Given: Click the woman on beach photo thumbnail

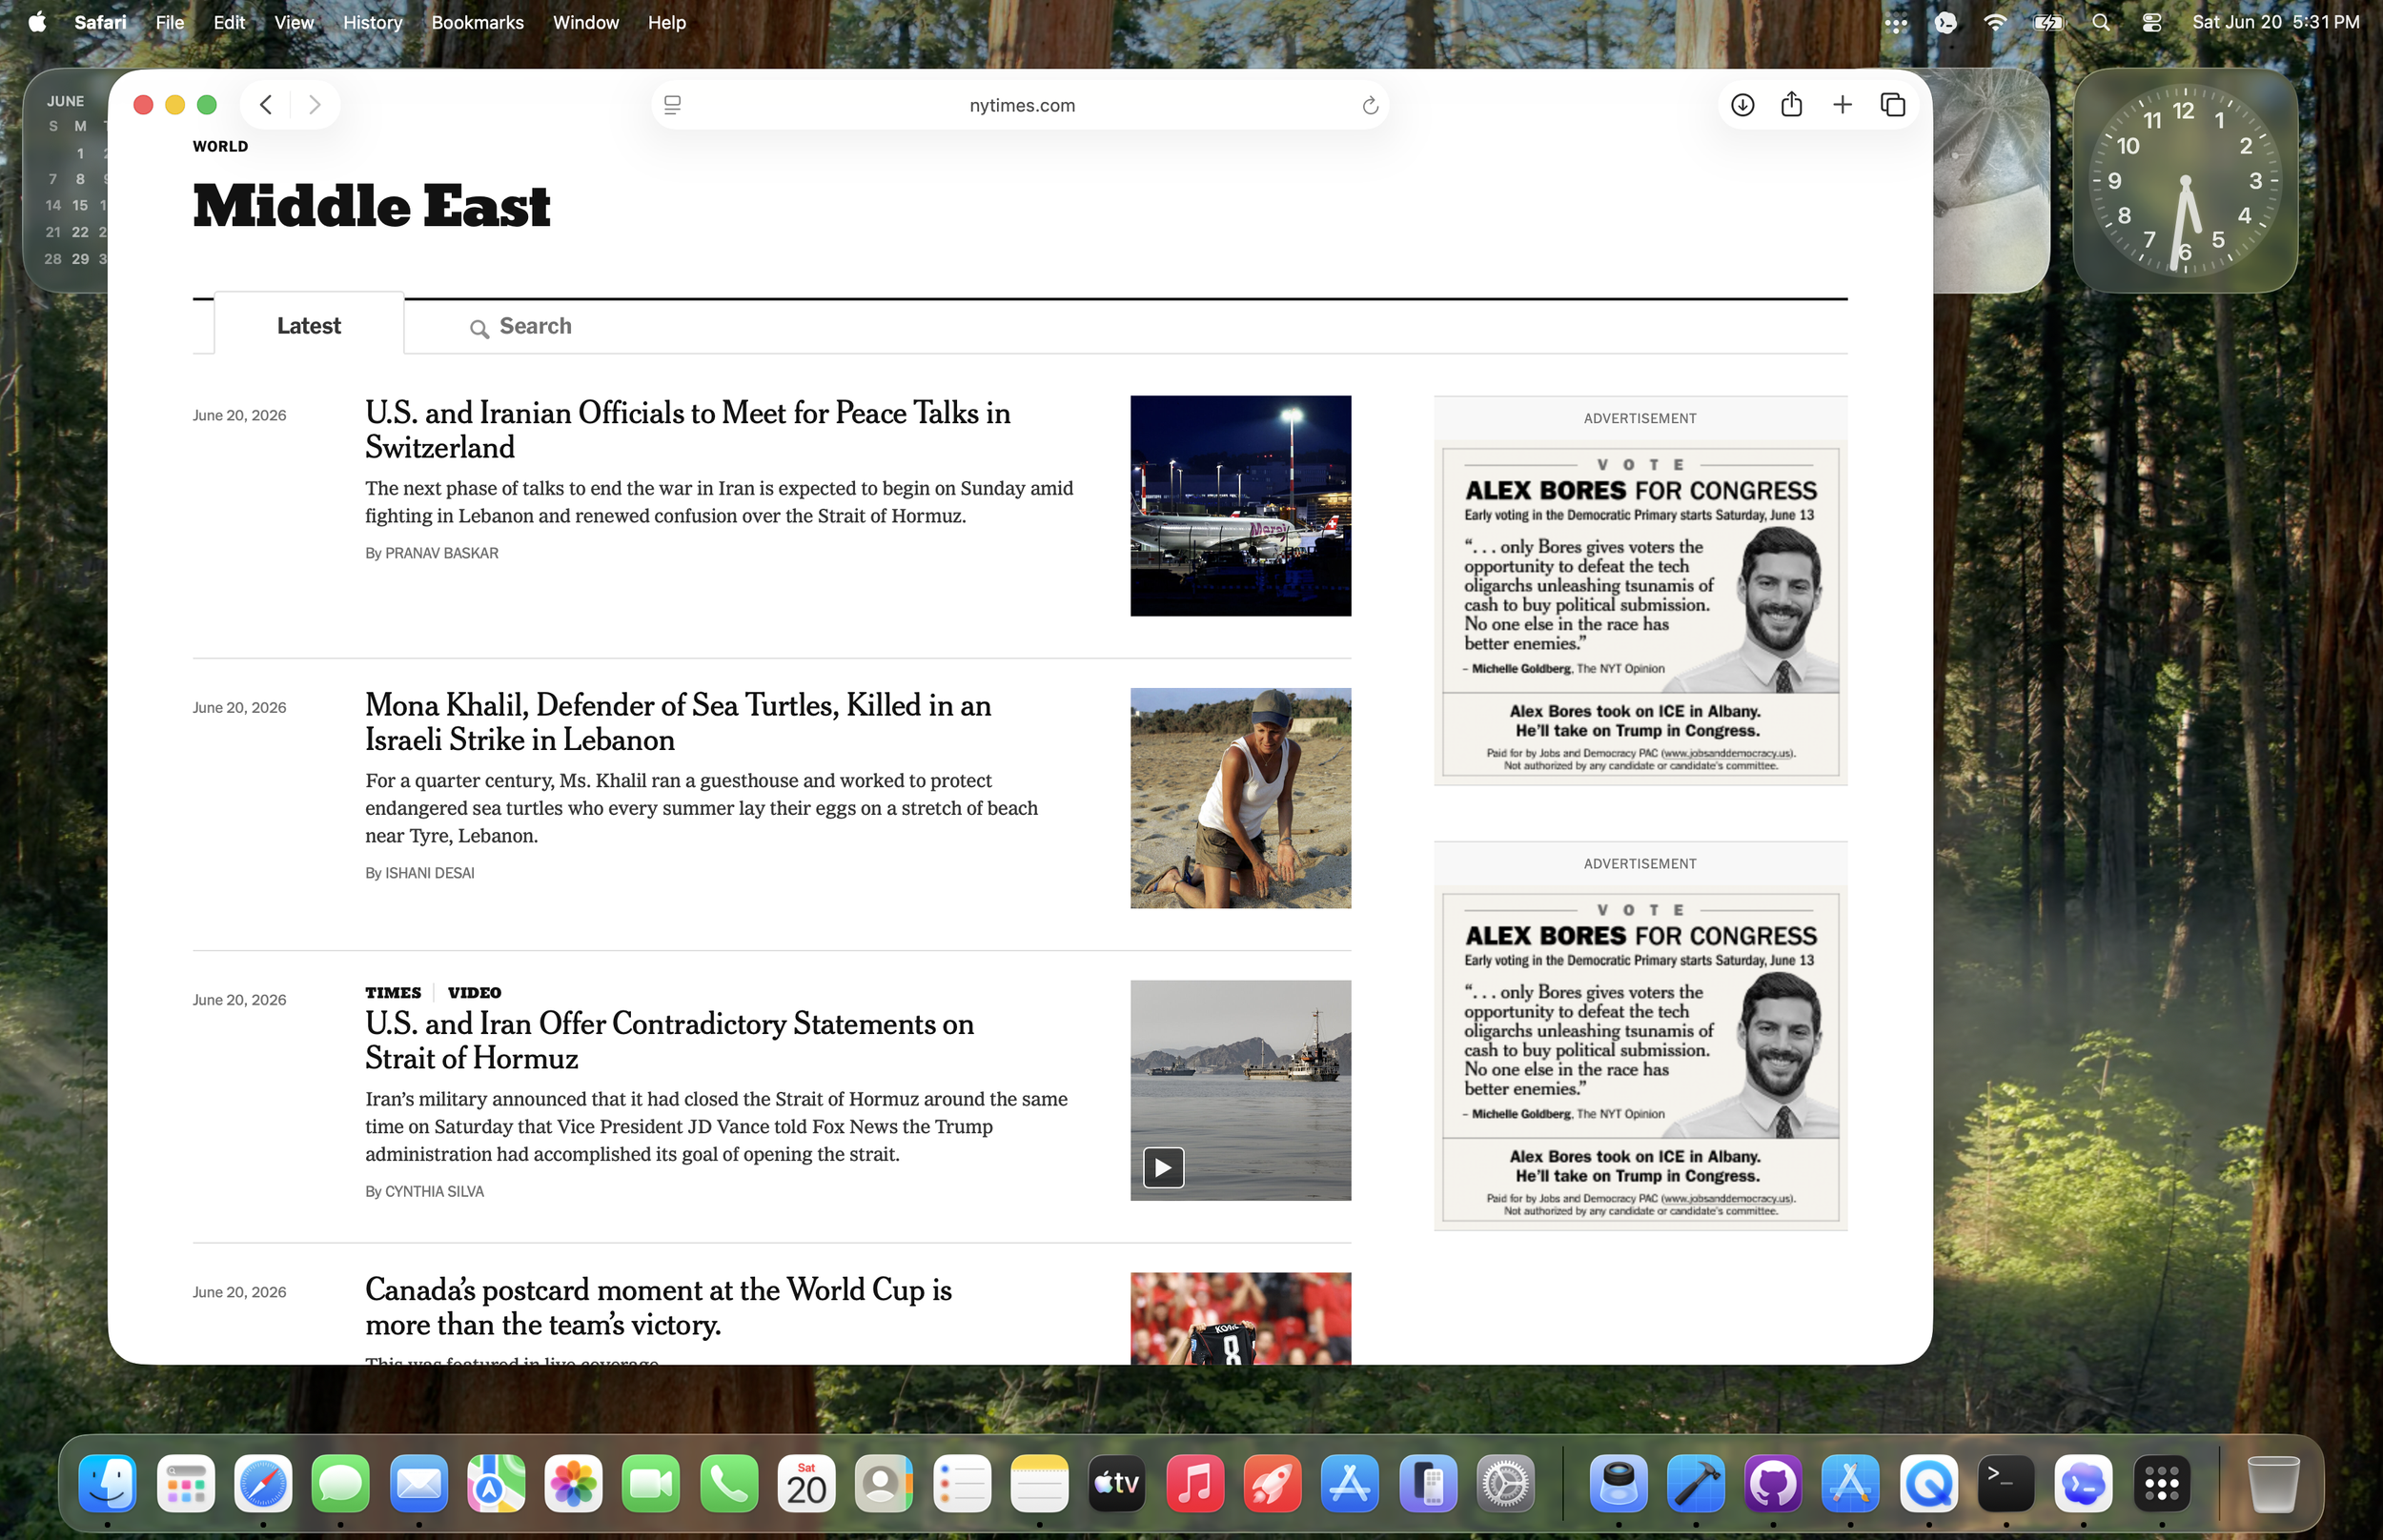Looking at the screenshot, I should pyautogui.click(x=1240, y=798).
